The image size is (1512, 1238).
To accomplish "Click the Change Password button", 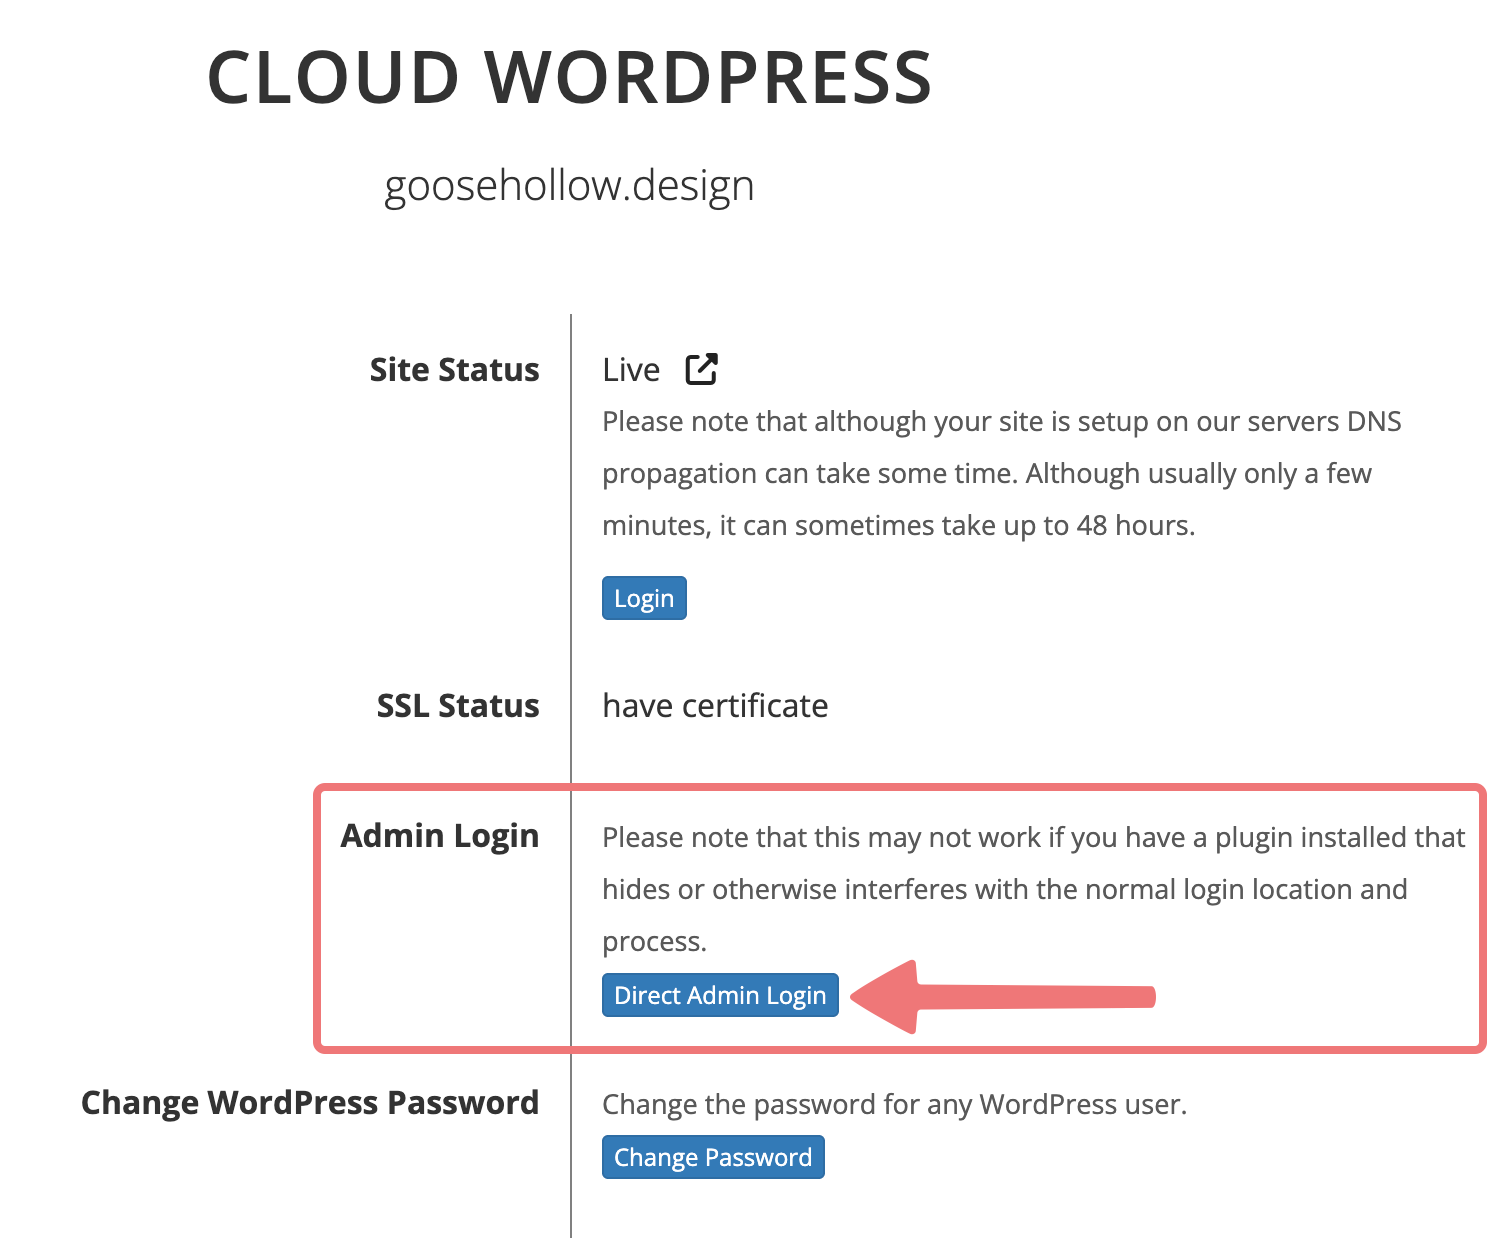I will click(x=713, y=1157).
